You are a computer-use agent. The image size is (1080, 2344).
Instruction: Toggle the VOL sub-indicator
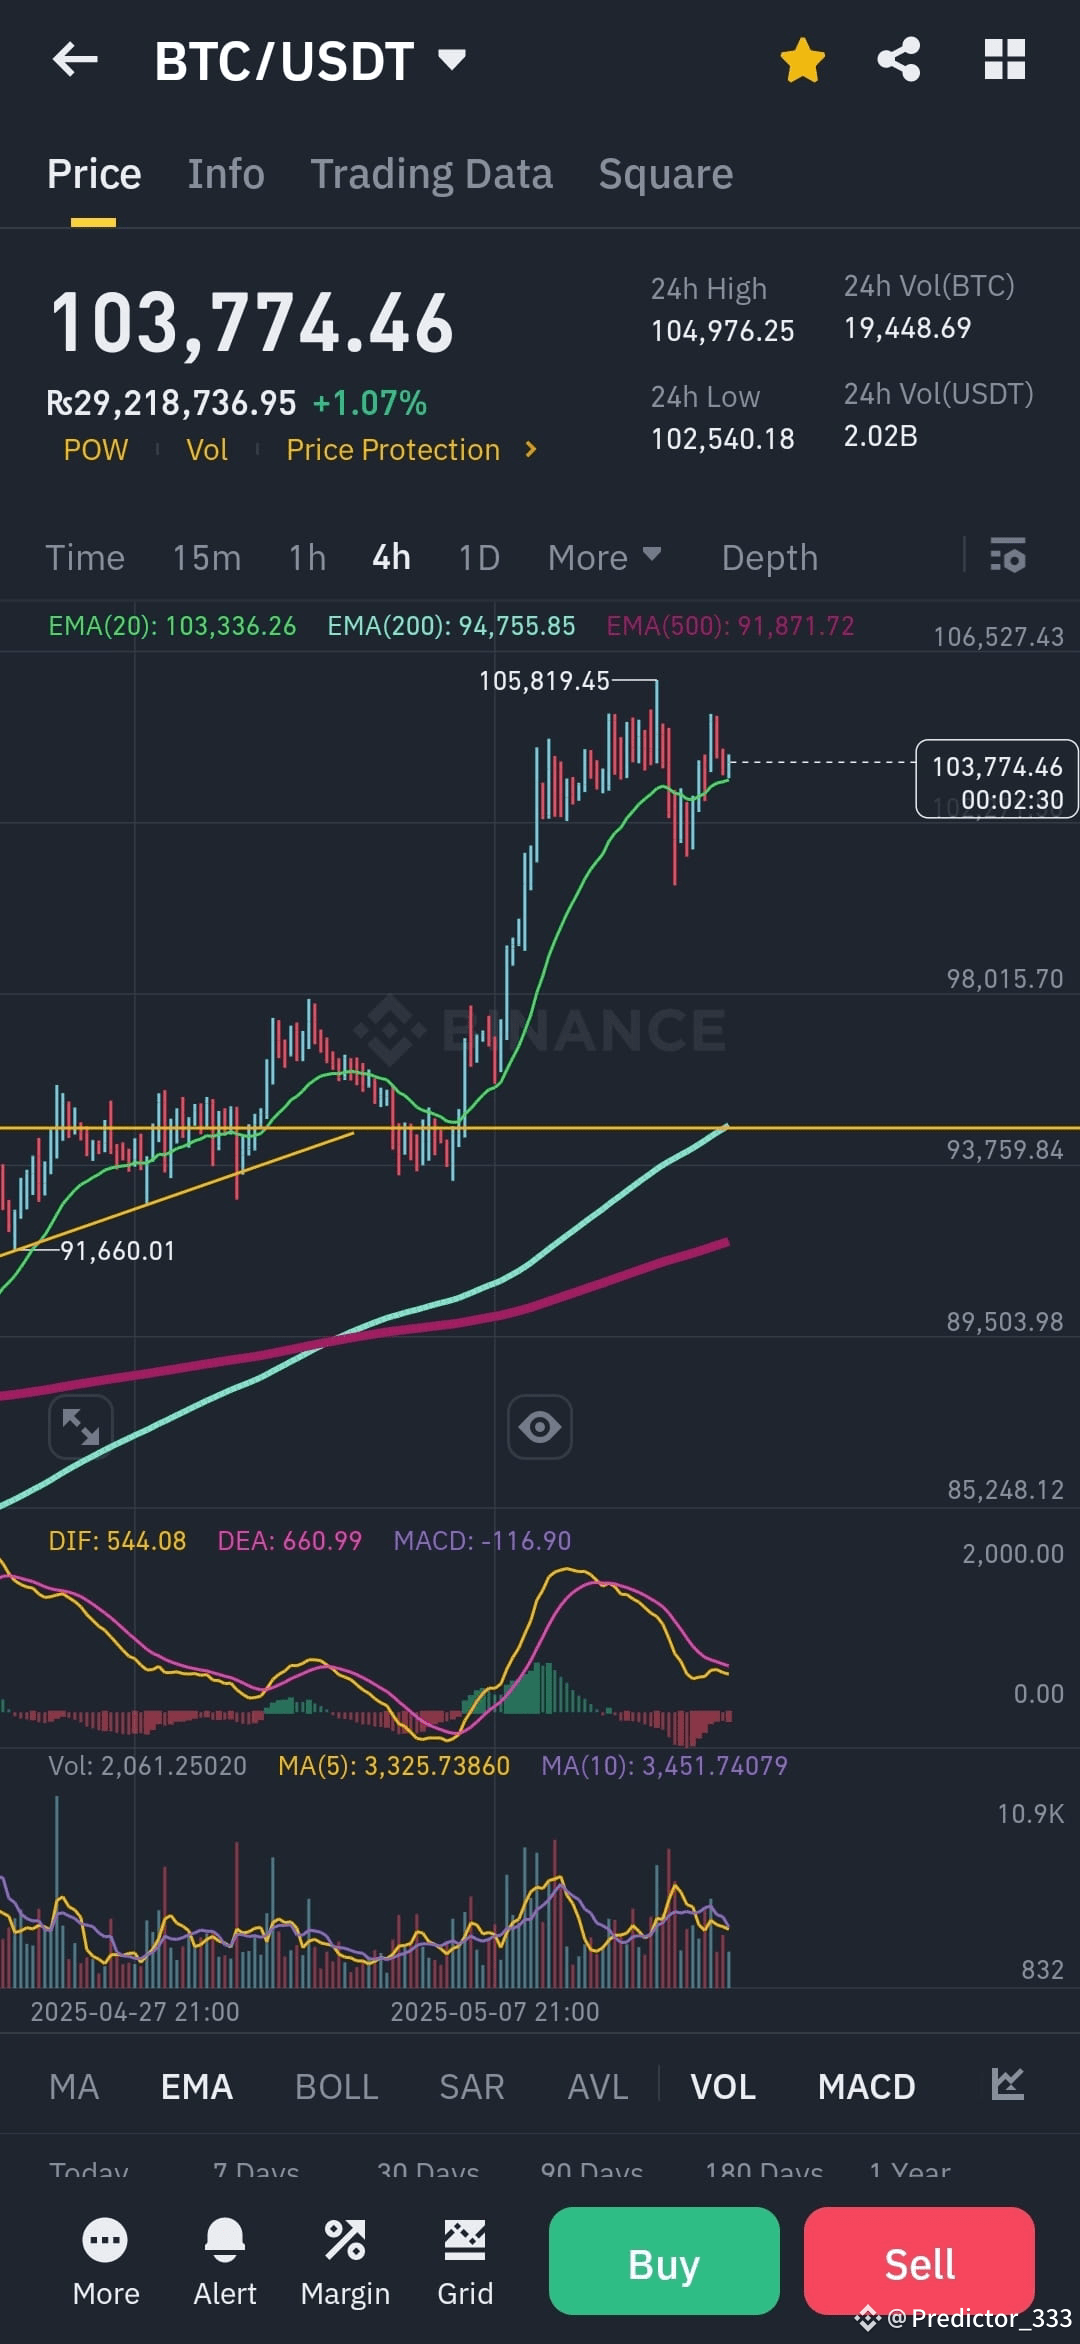(x=723, y=2087)
